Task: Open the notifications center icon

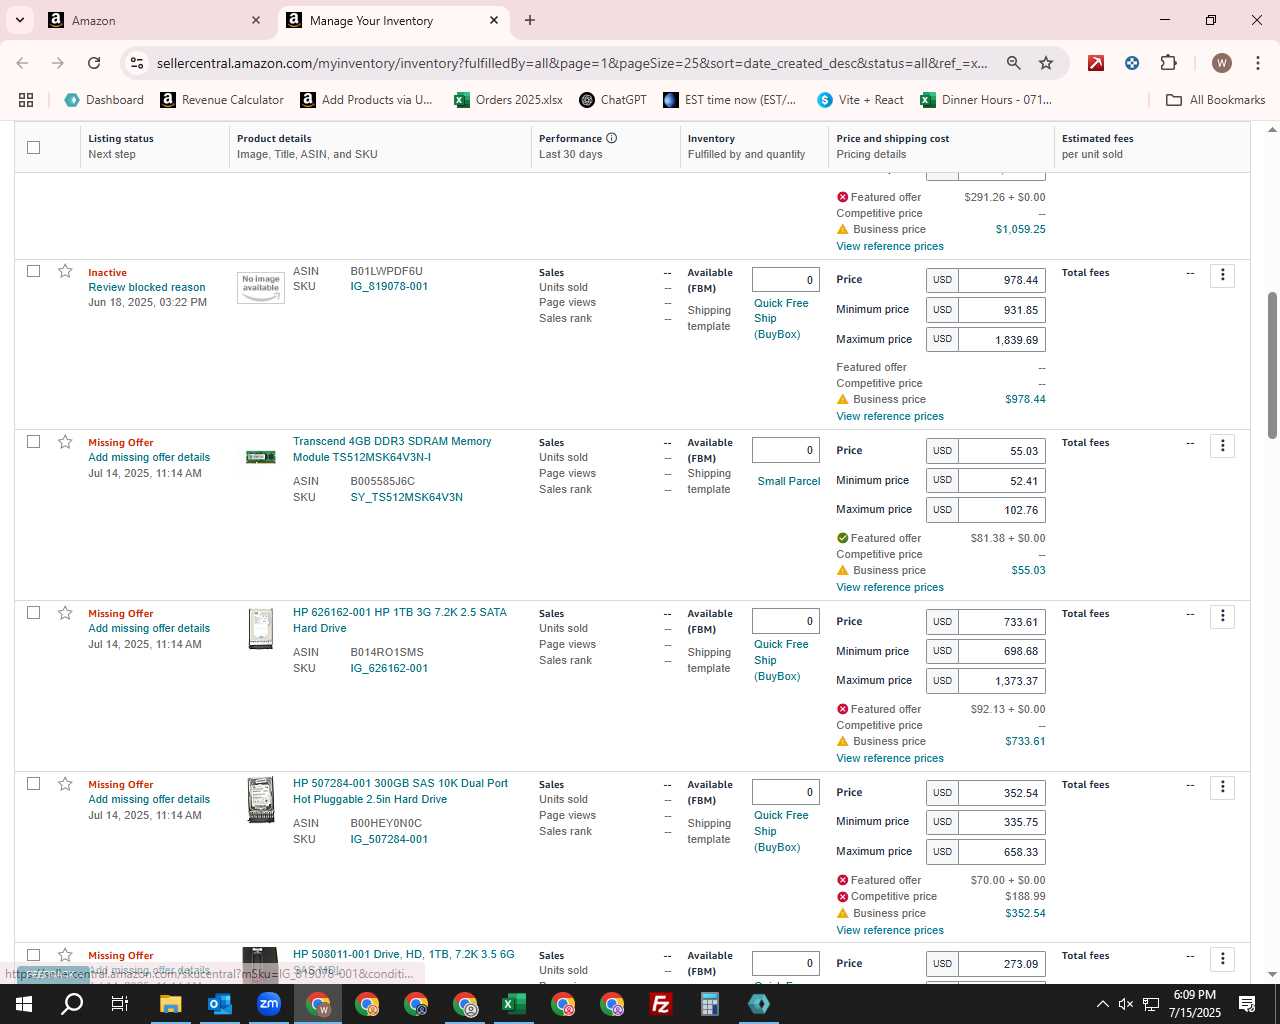Action: (1247, 1004)
